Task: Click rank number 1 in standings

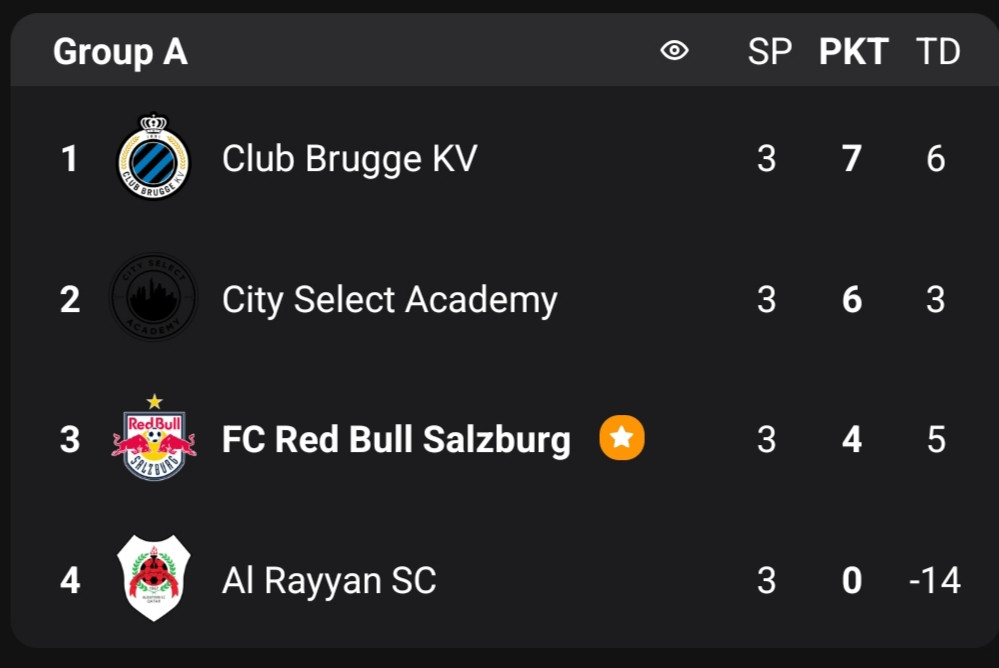Action: click(x=69, y=158)
